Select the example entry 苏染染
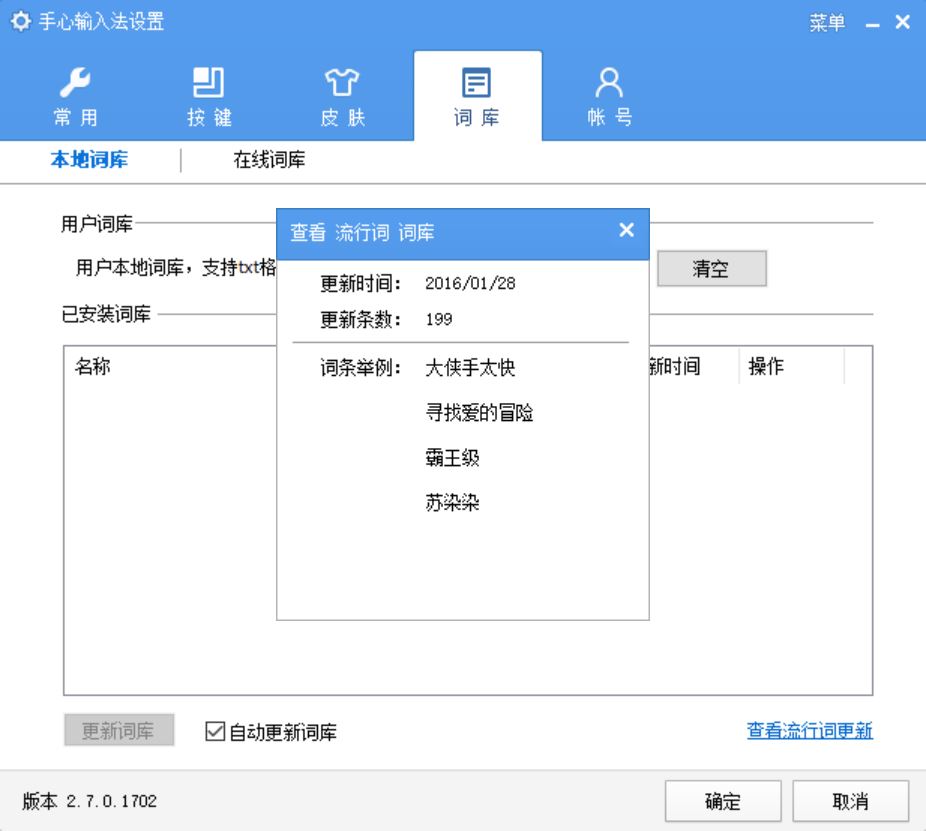 point(452,503)
